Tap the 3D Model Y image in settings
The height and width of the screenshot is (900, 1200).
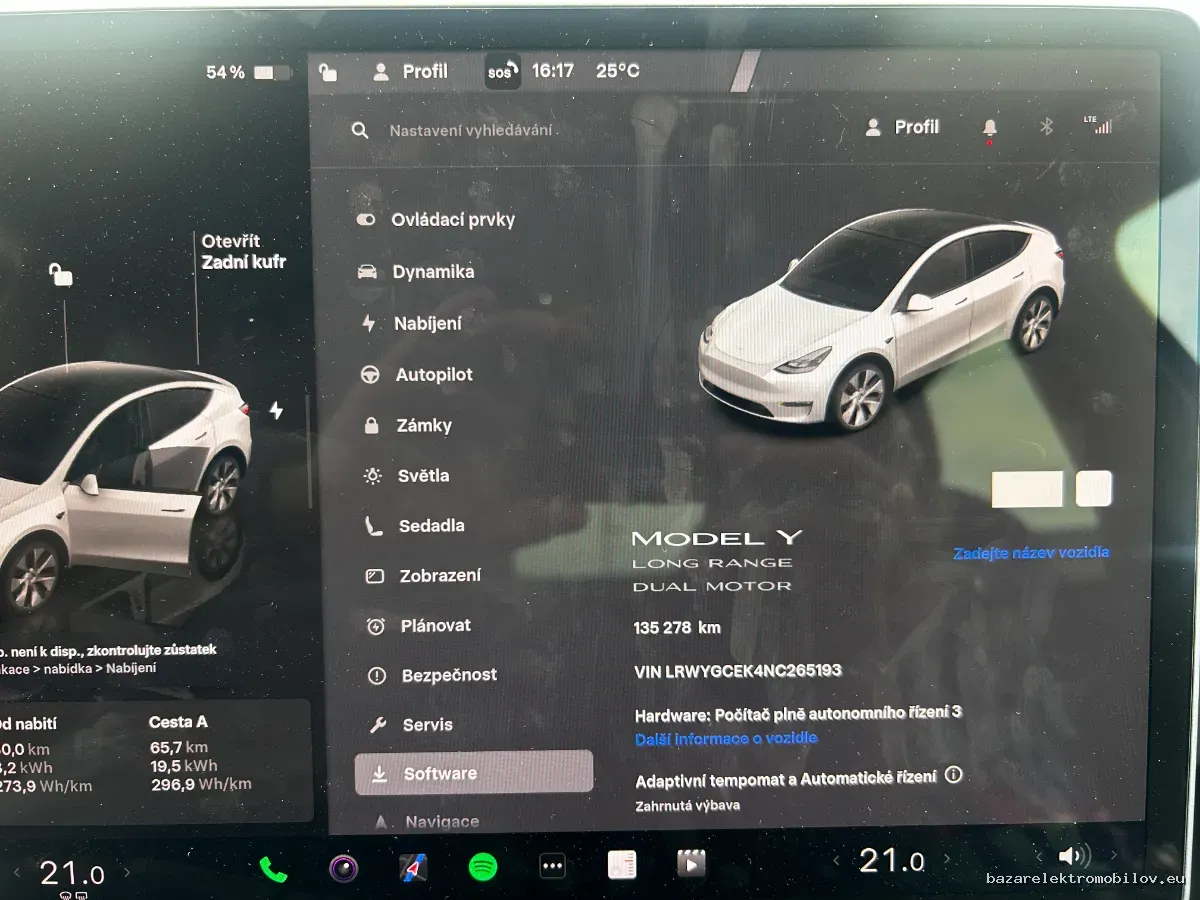881,320
